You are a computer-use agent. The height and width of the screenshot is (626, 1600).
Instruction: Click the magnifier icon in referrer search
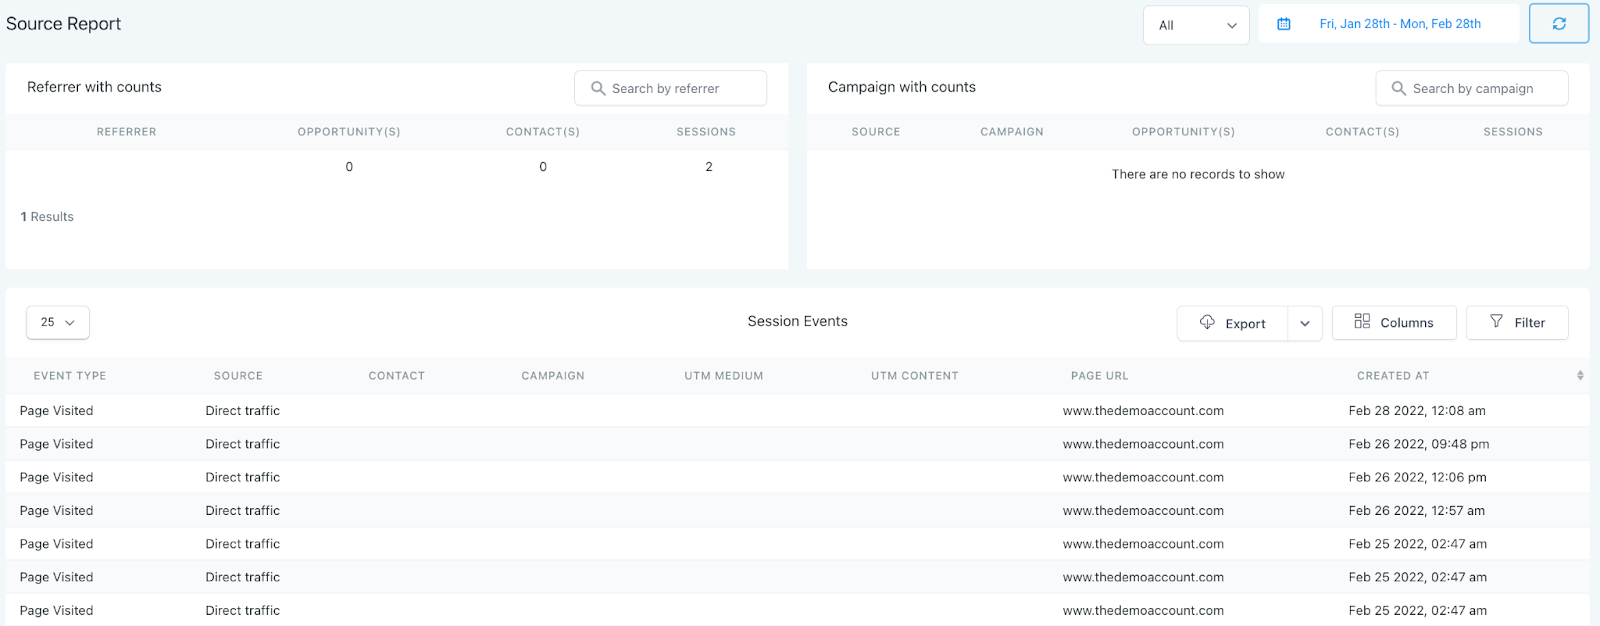(598, 88)
